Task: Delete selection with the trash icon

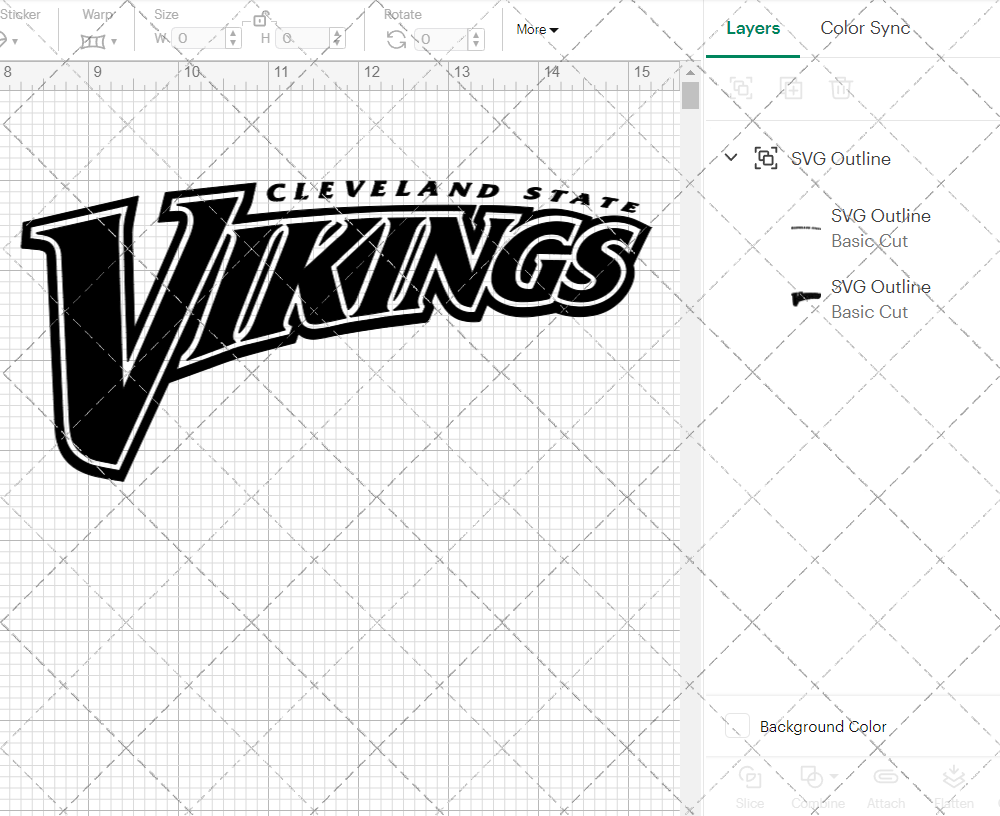Action: [841, 88]
